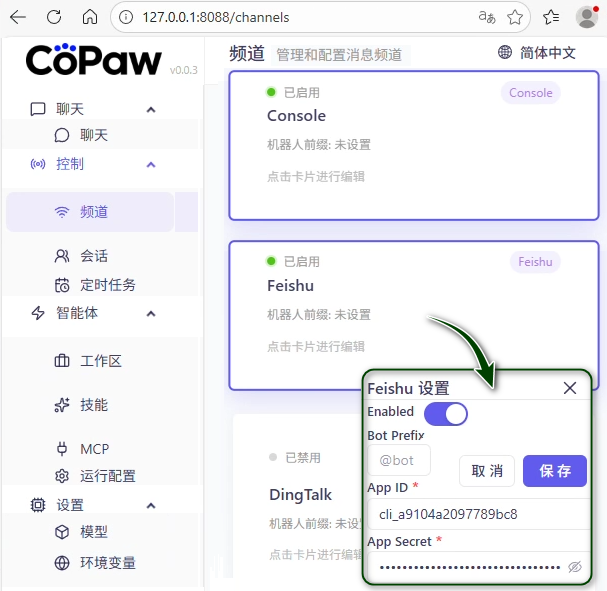Screen dimensions: 607x591
Task: Reload the page with the refresh icon
Action: [54, 17]
